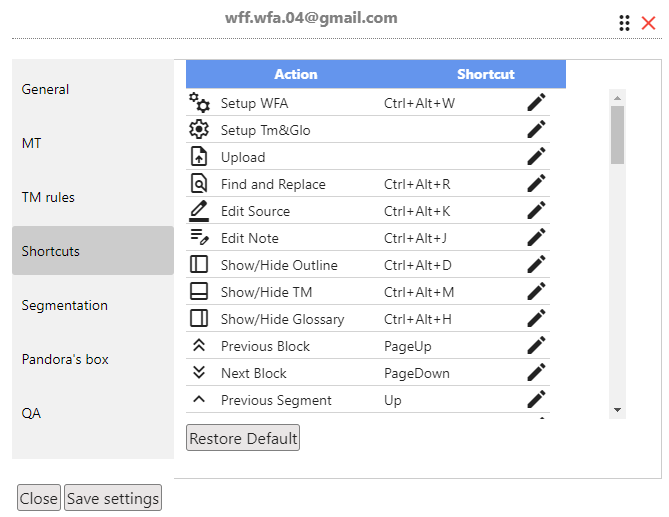Viewport: 669px width, 517px height.
Task: Select the Ctrl+Alt+J shortcut text
Action: click(415, 238)
